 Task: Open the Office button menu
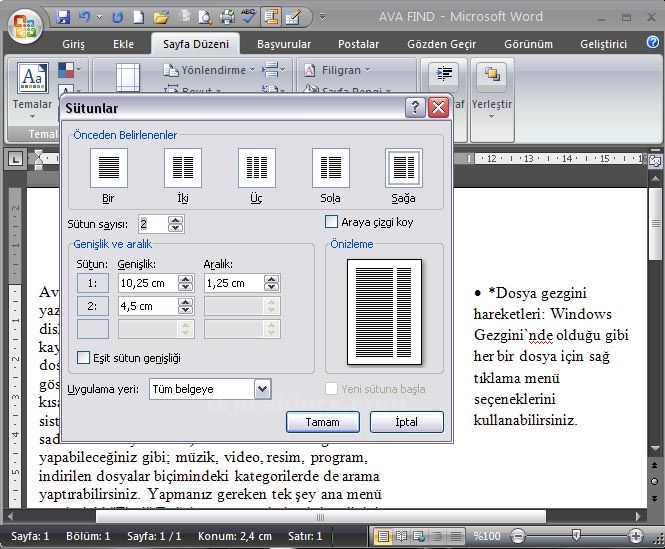point(25,26)
